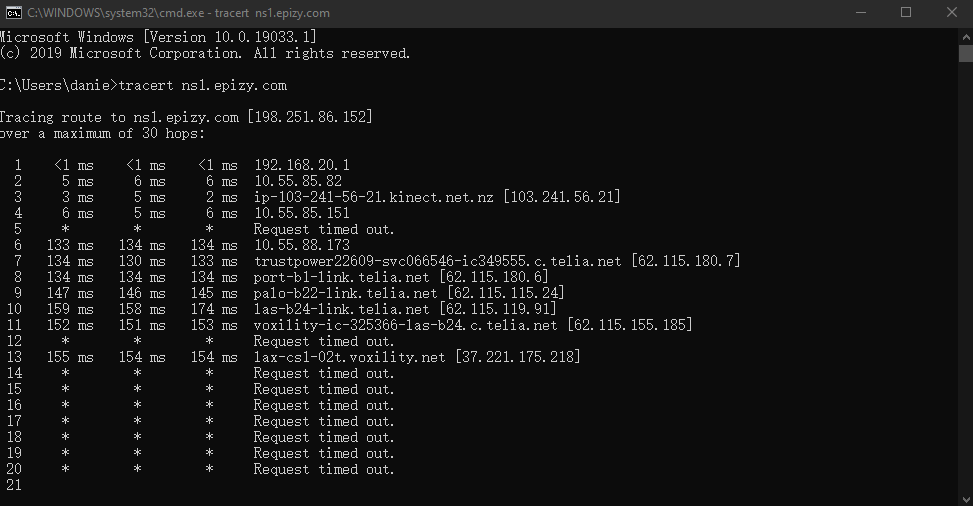Click hop 7 trustpower telia.net hostname

coord(437,261)
